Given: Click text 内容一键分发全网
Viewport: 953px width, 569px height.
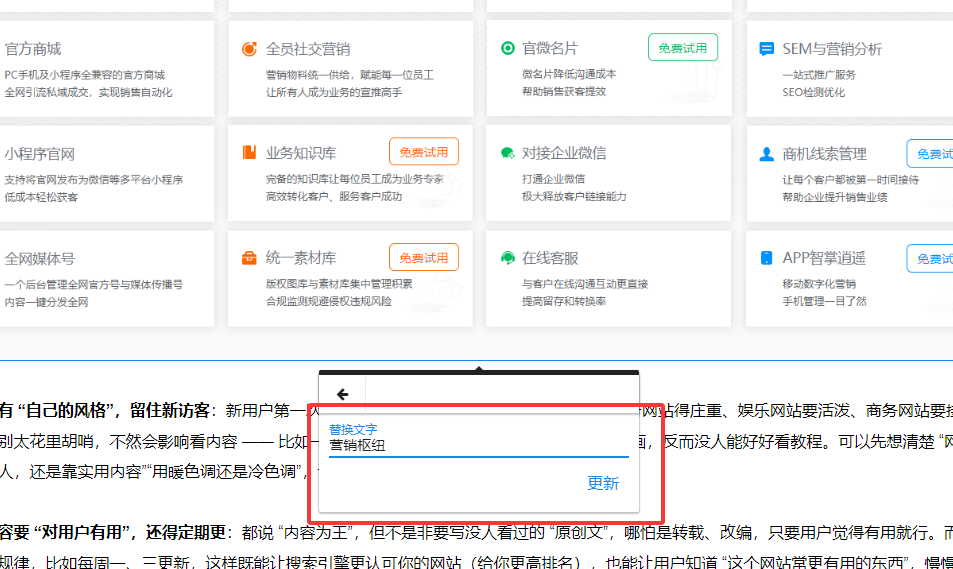Looking at the screenshot, I should (x=46, y=302).
